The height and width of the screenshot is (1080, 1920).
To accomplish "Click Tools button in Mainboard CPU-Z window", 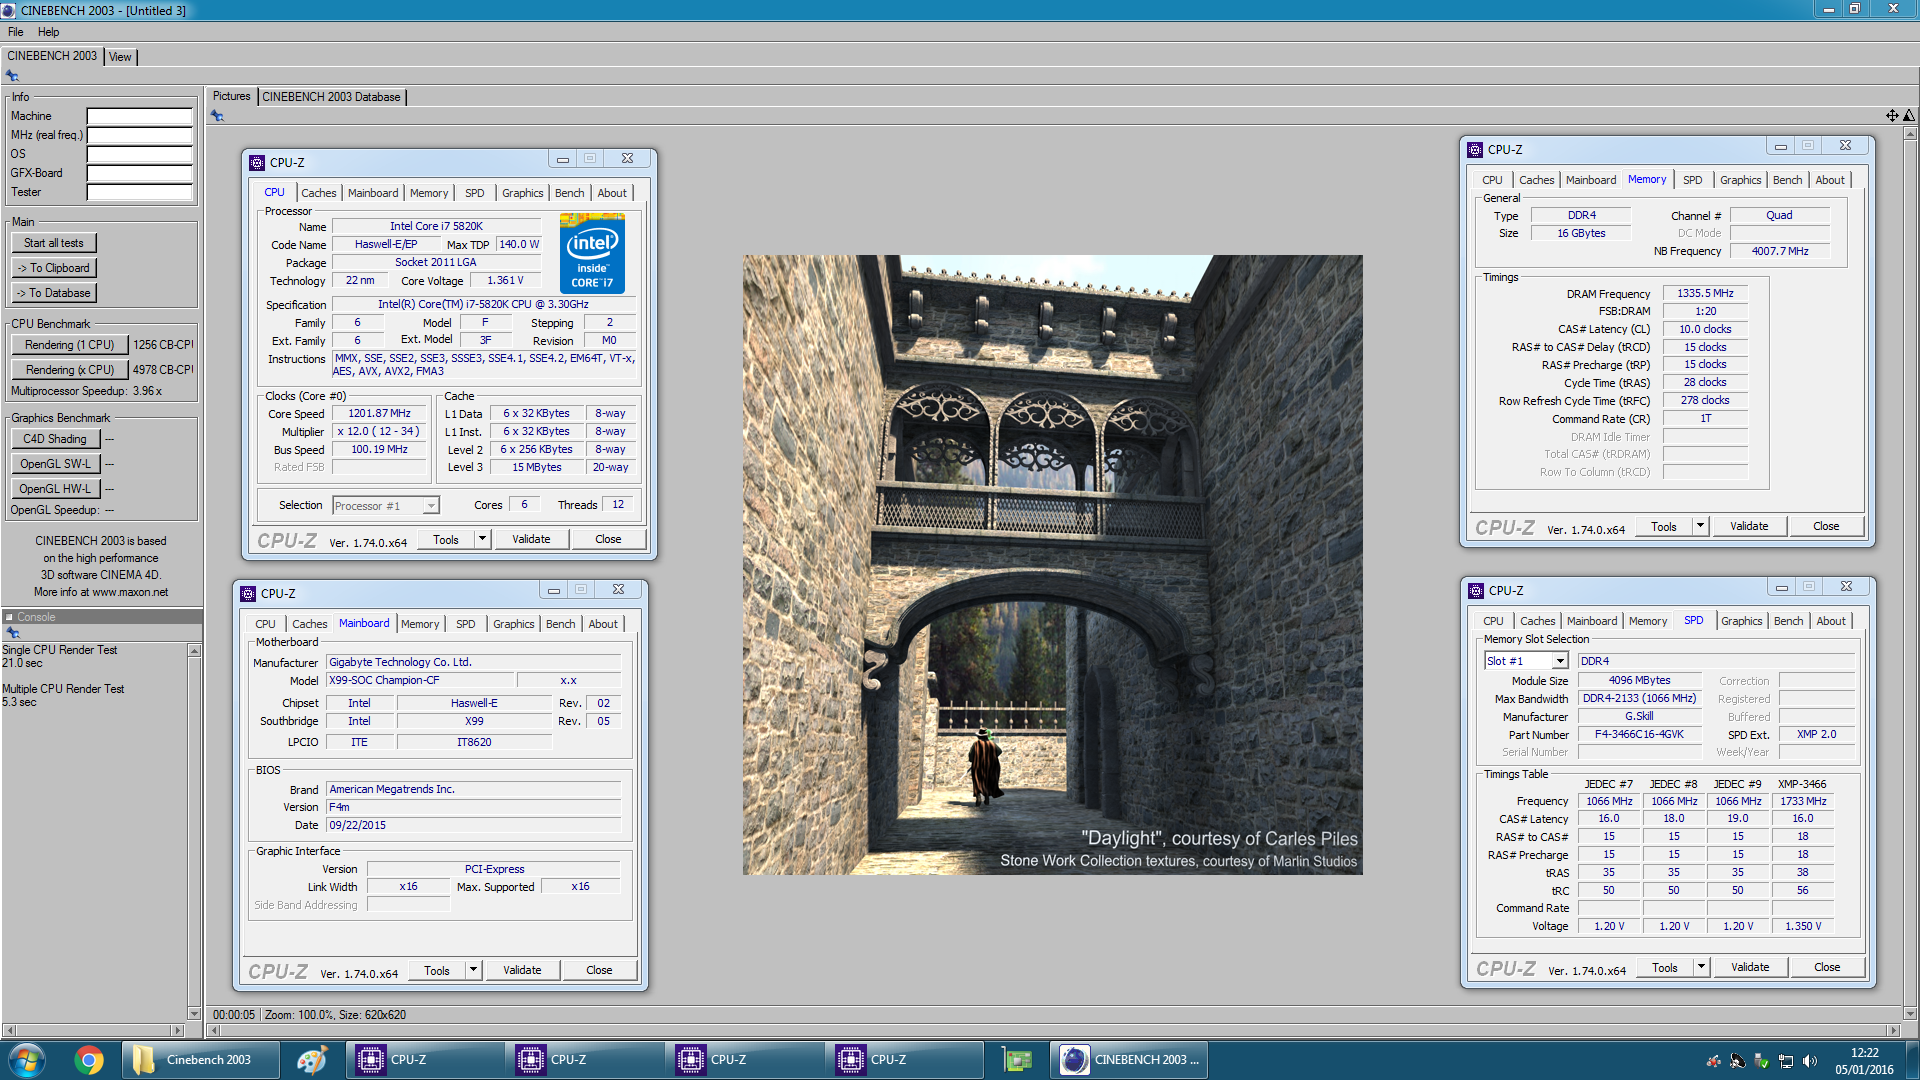I will [x=437, y=970].
